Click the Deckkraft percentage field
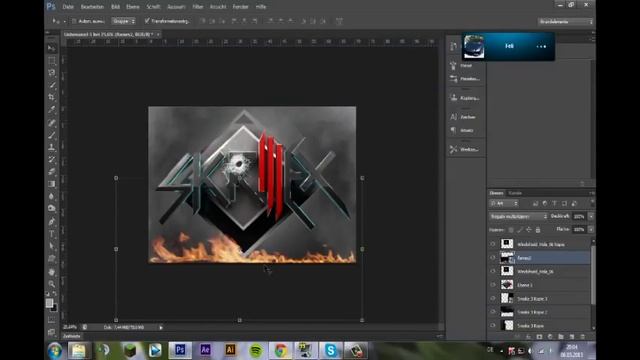This screenshot has height=360, width=640. coord(579,216)
